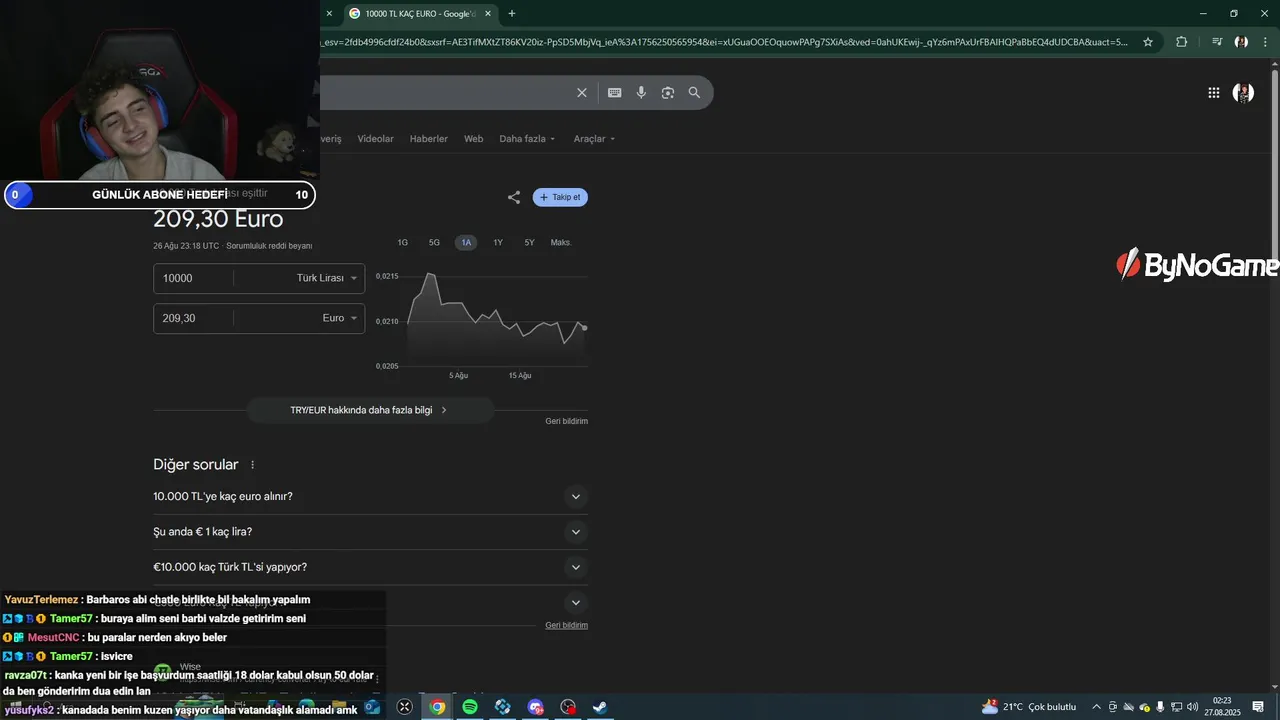This screenshot has width=1280, height=720.
Task: Expand '€10.000 kaç Türk TL'si yapıyor?' question
Action: click(x=370, y=567)
